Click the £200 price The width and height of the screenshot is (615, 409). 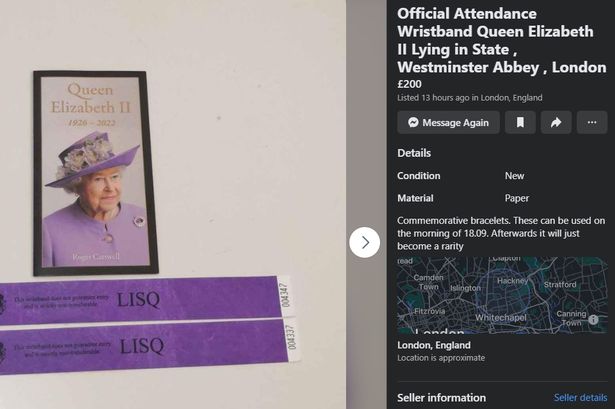409,84
